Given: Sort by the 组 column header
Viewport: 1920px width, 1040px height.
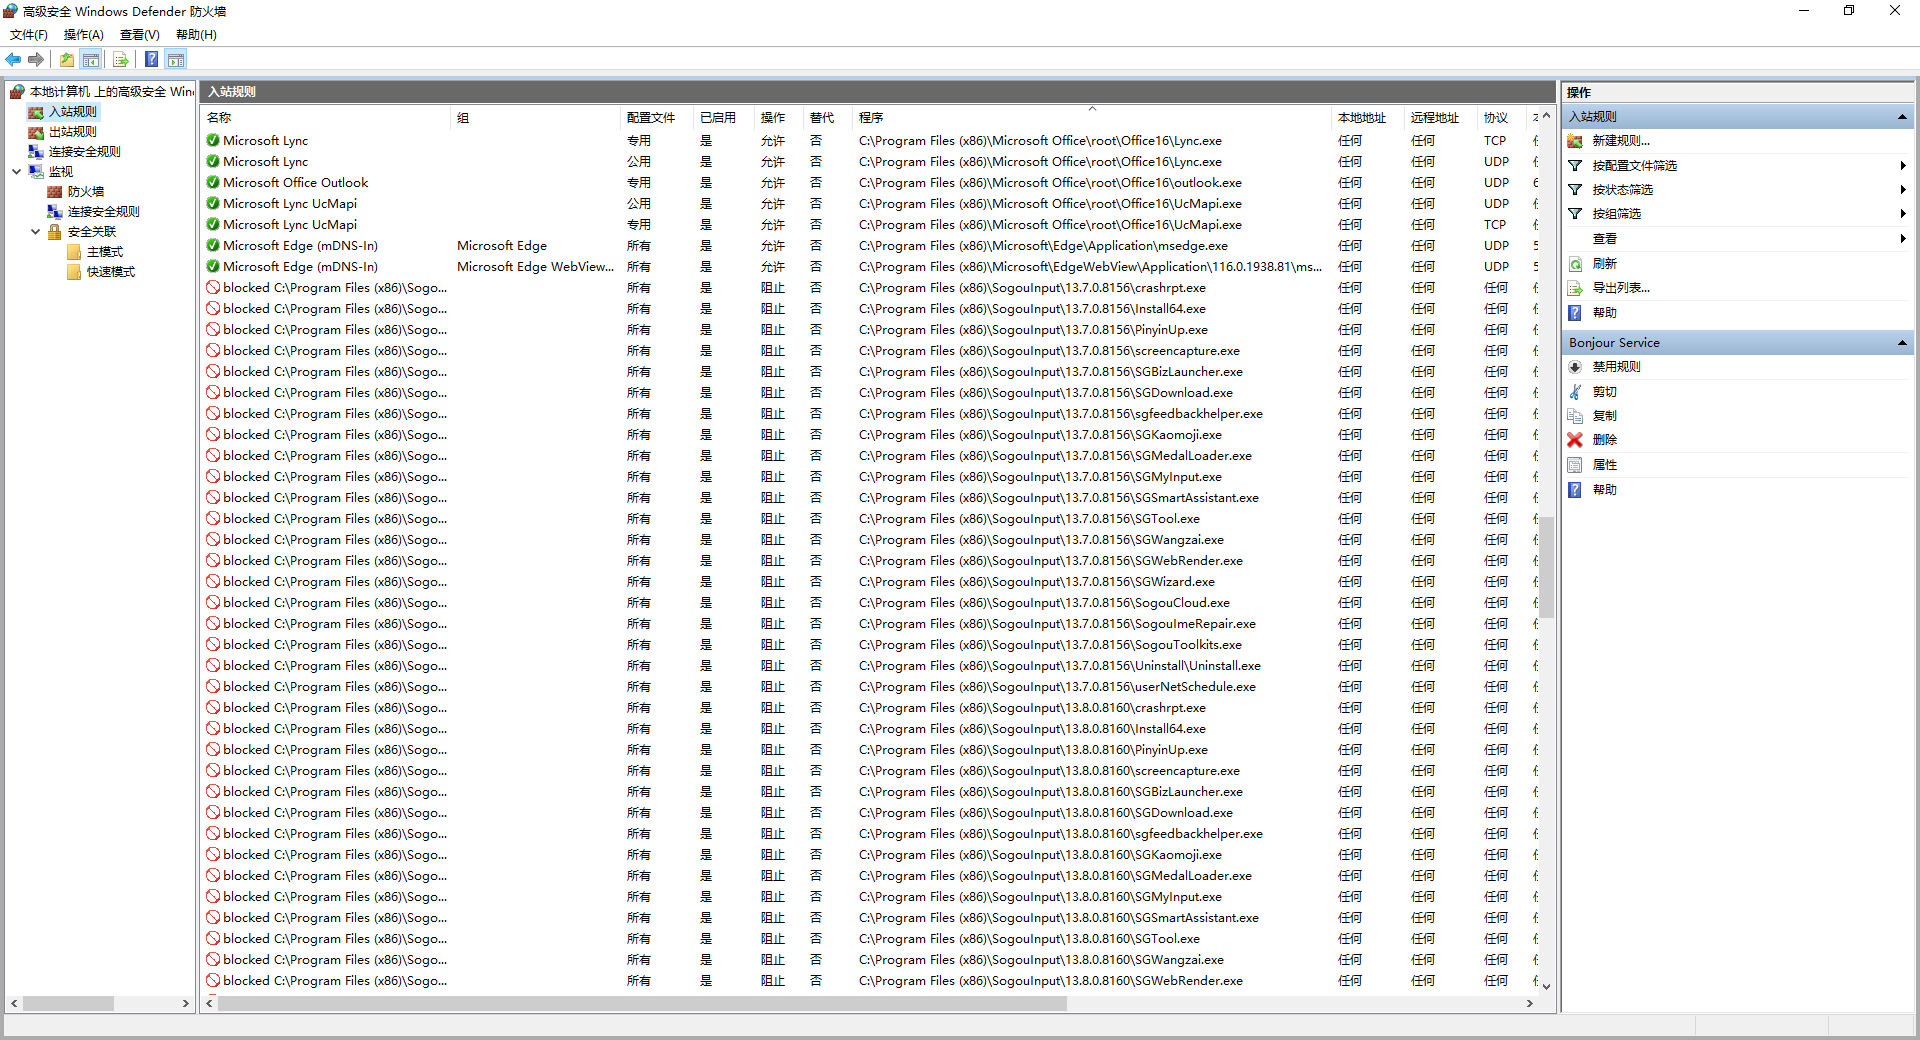Looking at the screenshot, I should click(535, 118).
